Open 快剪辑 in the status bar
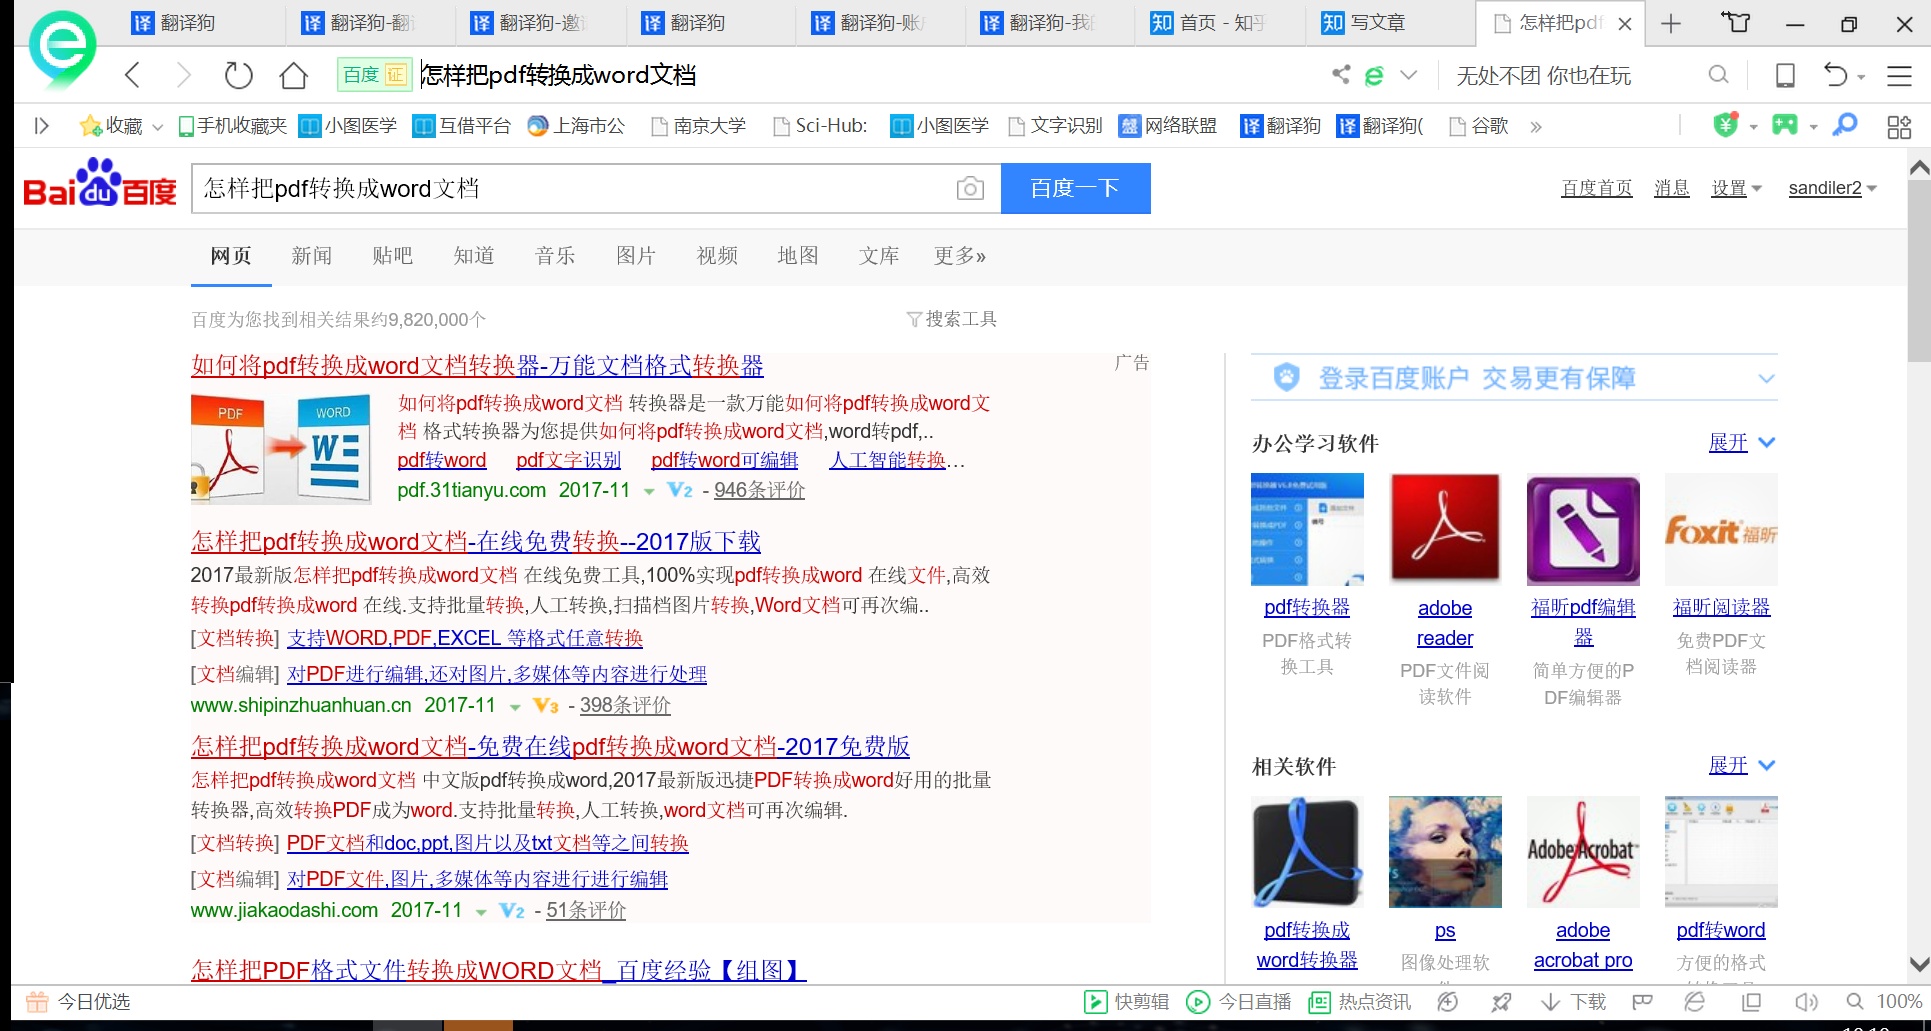1931x1031 pixels. [x=1127, y=1001]
